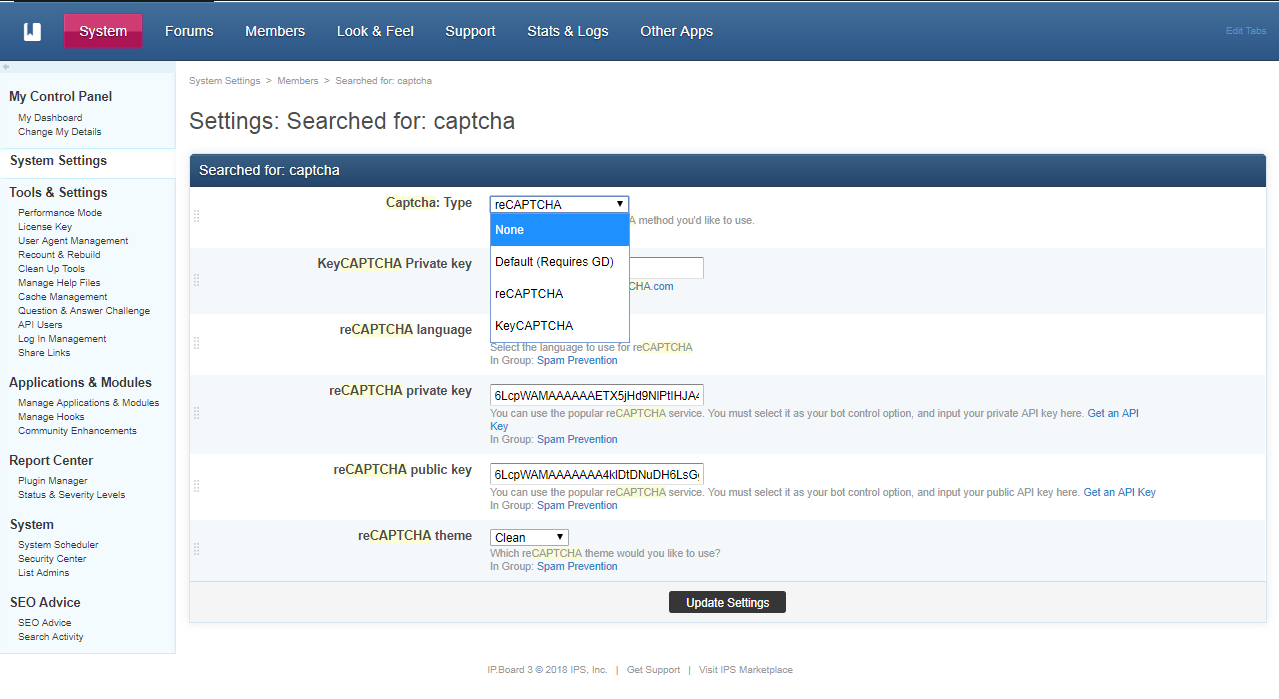Image resolution: width=1279 pixels, height=699 pixels.
Task: Open the Other Apps tab
Action: click(677, 31)
